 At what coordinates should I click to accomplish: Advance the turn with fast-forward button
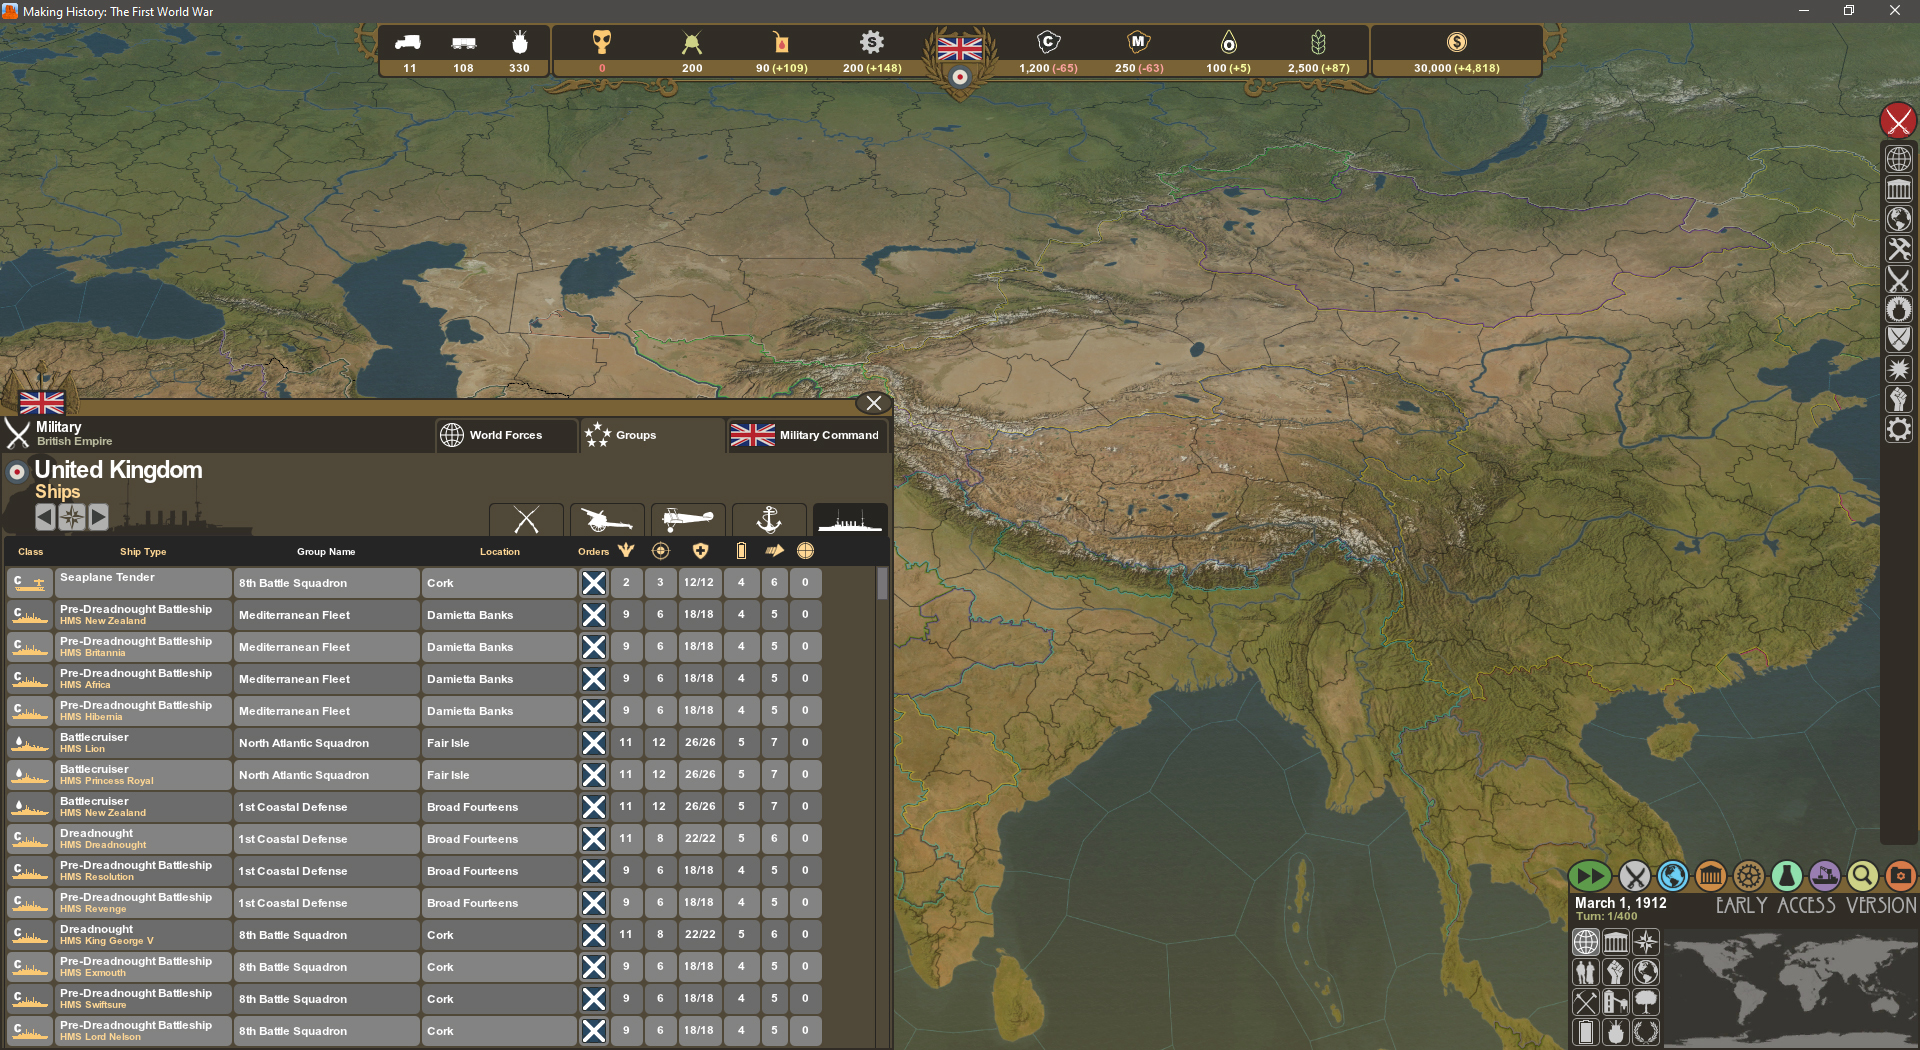(x=1589, y=877)
